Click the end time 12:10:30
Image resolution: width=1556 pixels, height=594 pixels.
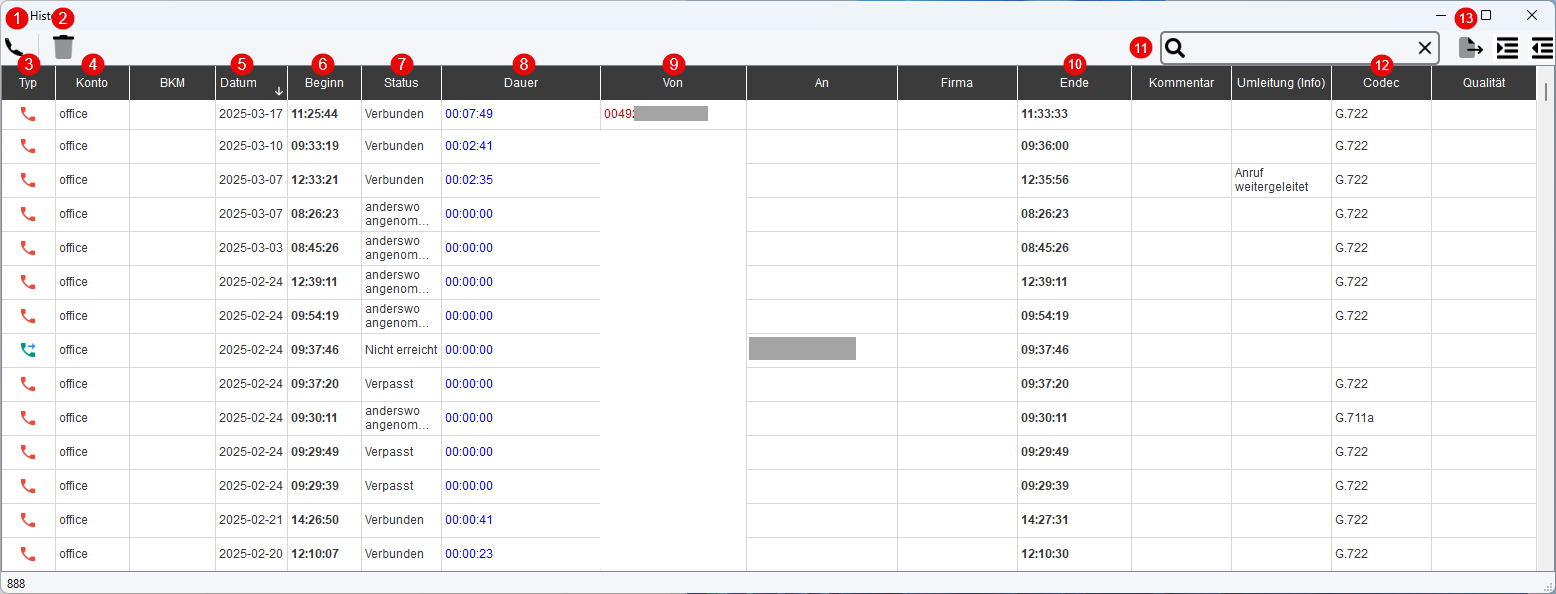[1044, 554]
